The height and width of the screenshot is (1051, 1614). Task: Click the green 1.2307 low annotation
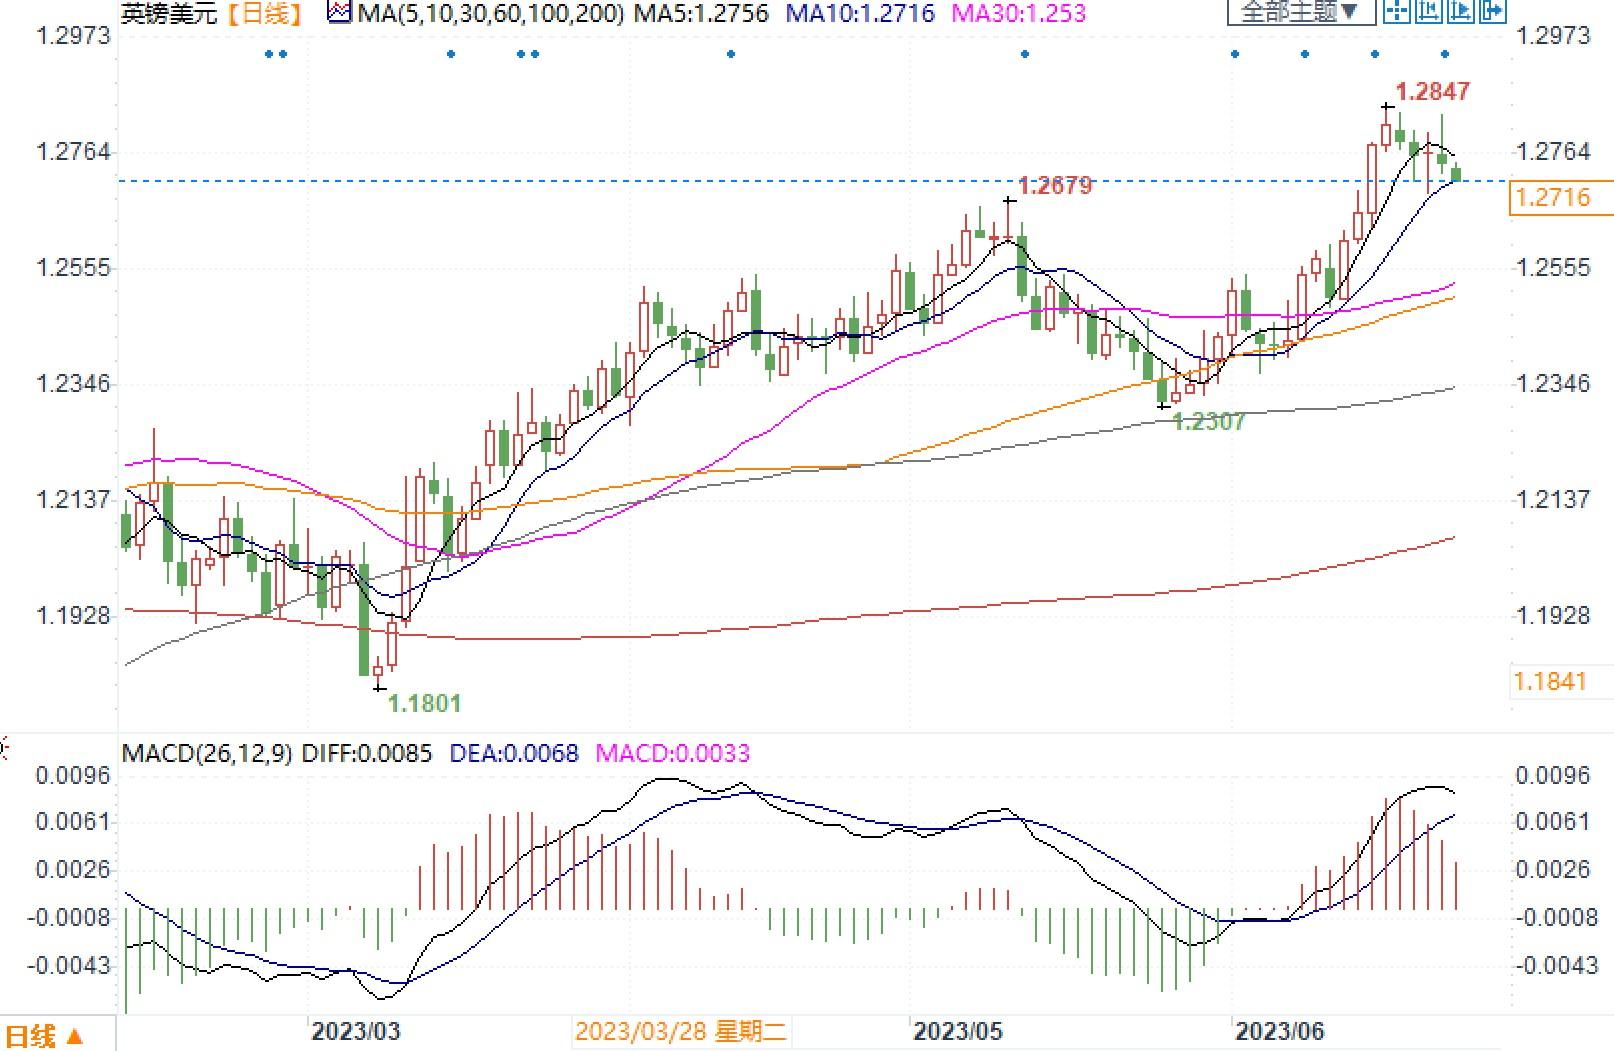tap(1209, 421)
